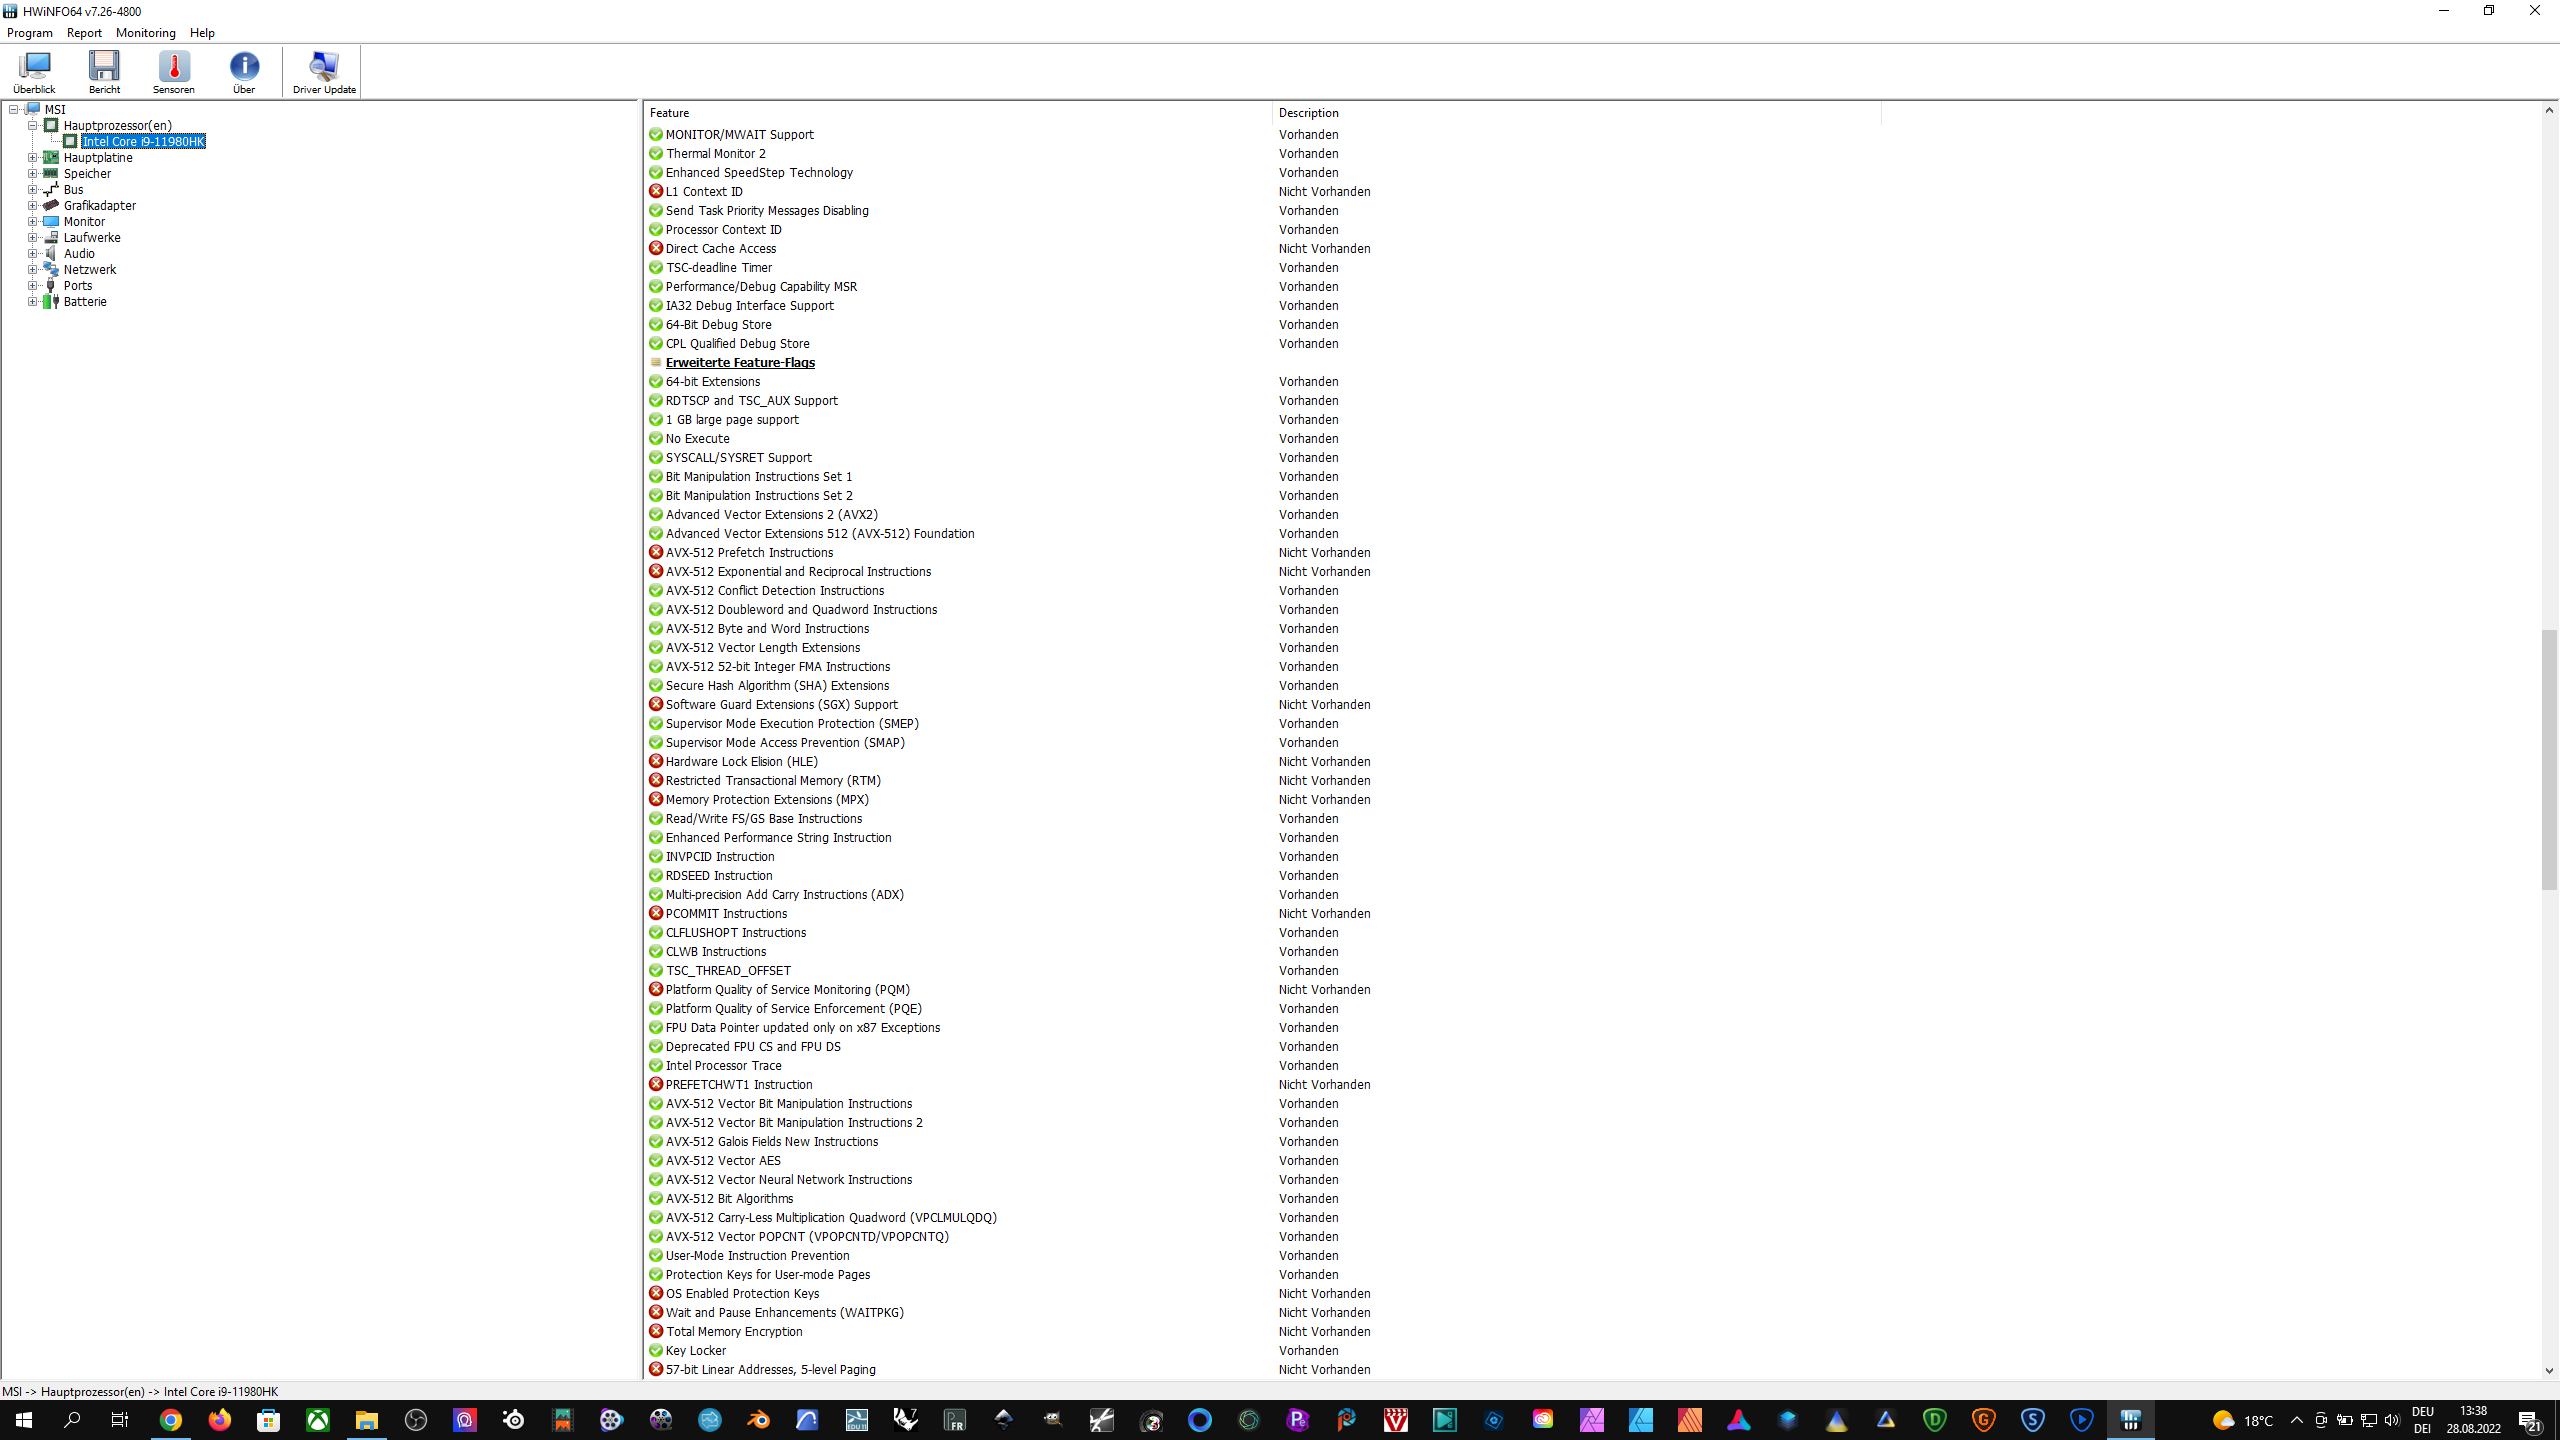Select Intel Core i9-11980HK tree item
Viewport: 2560px width, 1440px height.
[143, 141]
